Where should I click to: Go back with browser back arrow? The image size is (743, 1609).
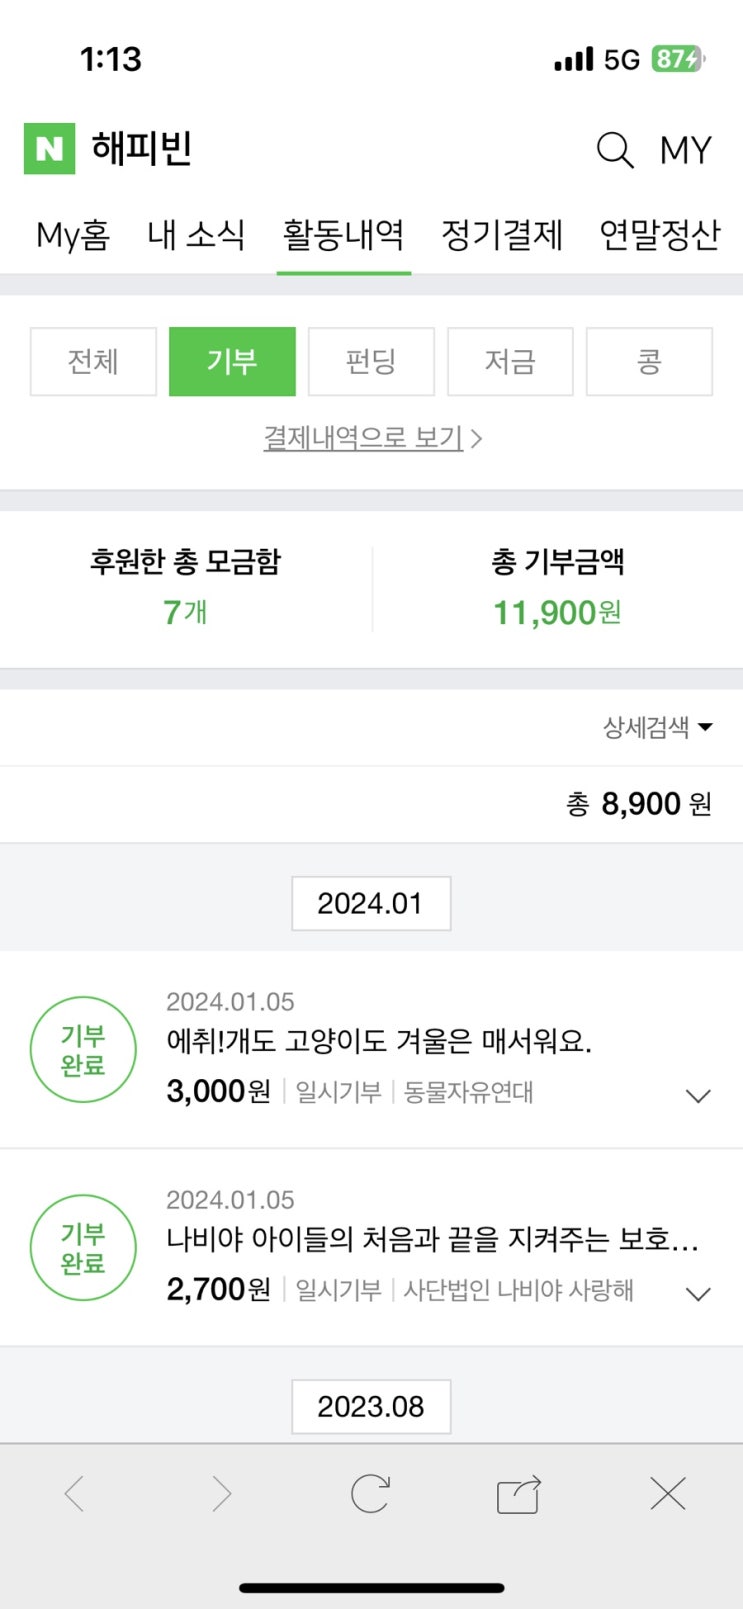[x=74, y=1495]
